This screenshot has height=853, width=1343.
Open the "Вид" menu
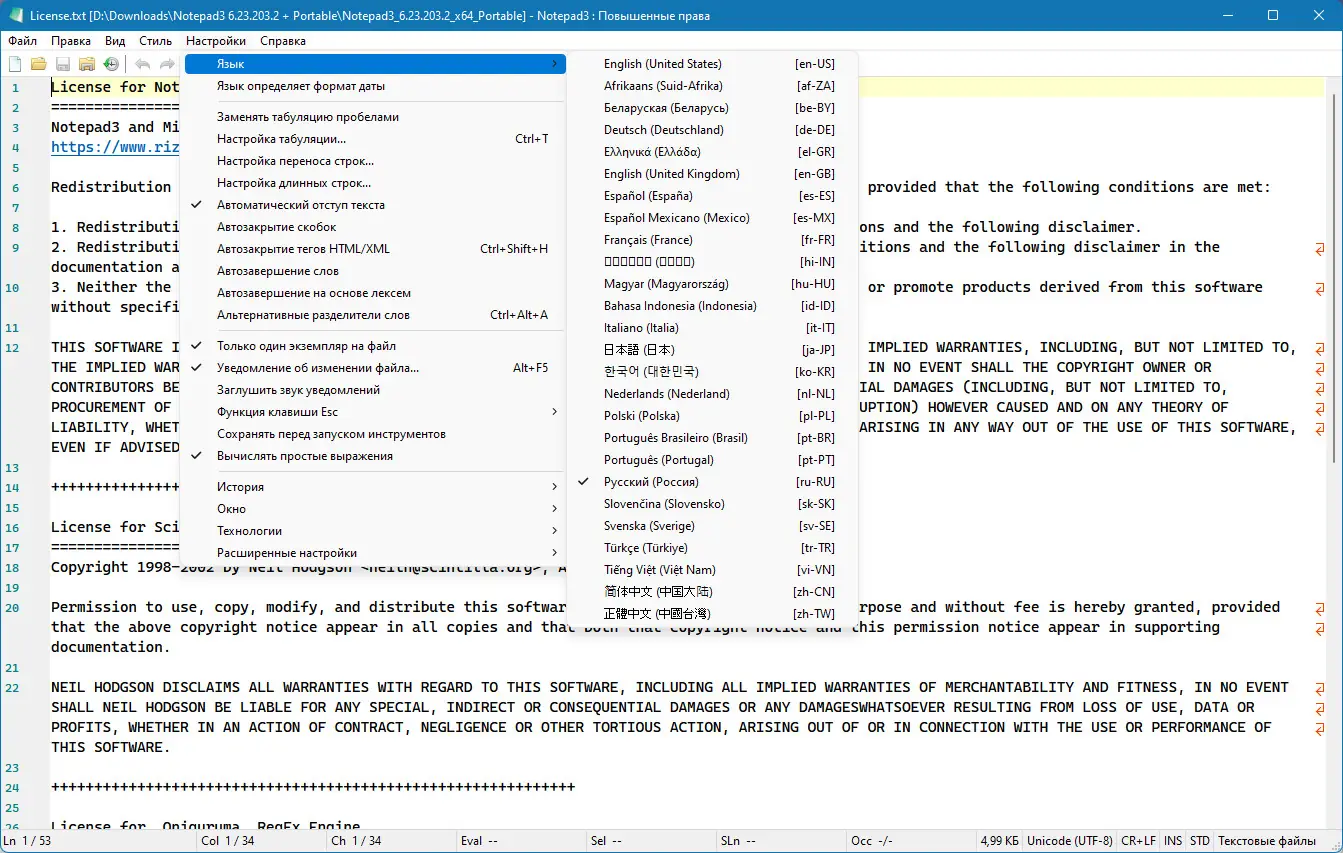[x=115, y=41]
